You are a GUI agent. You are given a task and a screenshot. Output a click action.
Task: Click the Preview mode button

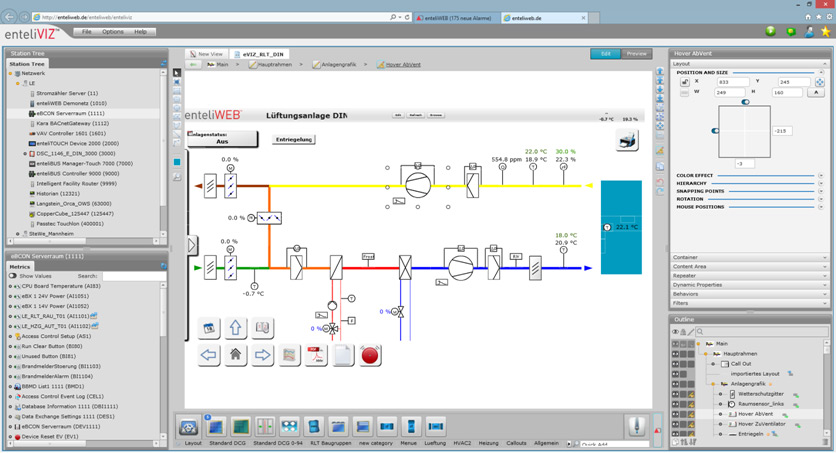(637, 54)
